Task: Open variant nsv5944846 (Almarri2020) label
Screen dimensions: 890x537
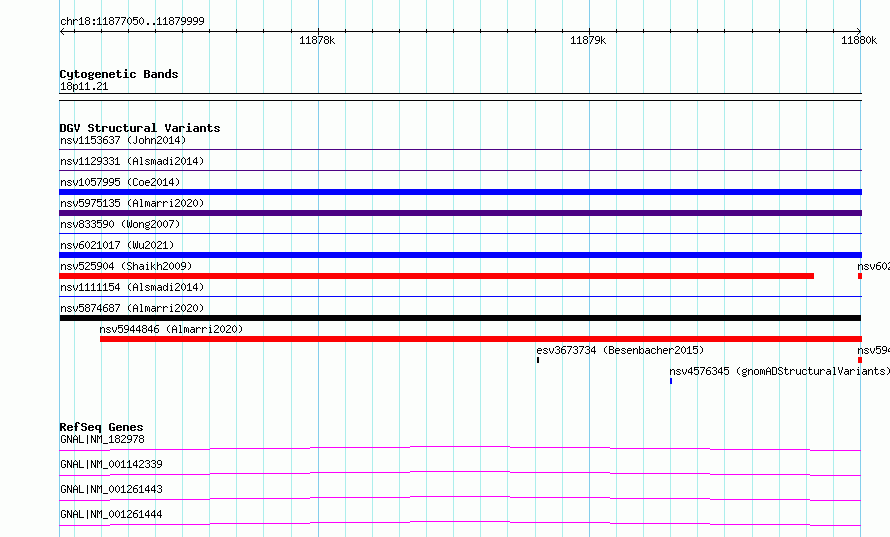Action: click(171, 329)
